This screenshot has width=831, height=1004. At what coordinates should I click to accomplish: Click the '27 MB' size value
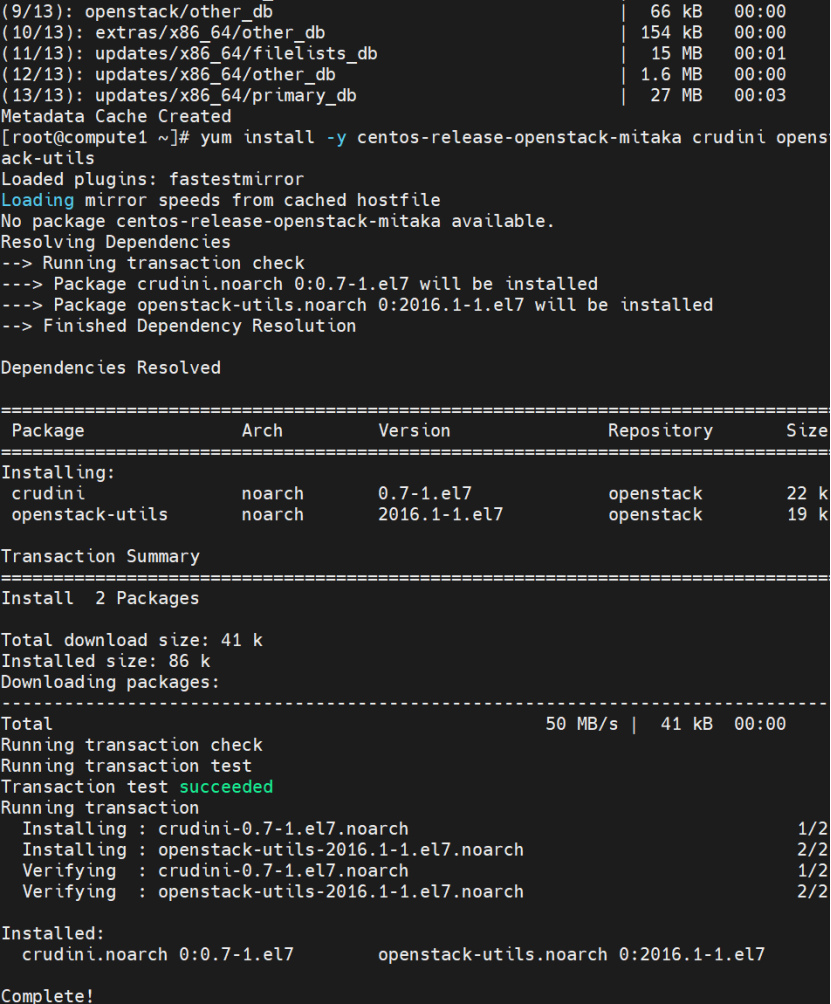(676, 95)
